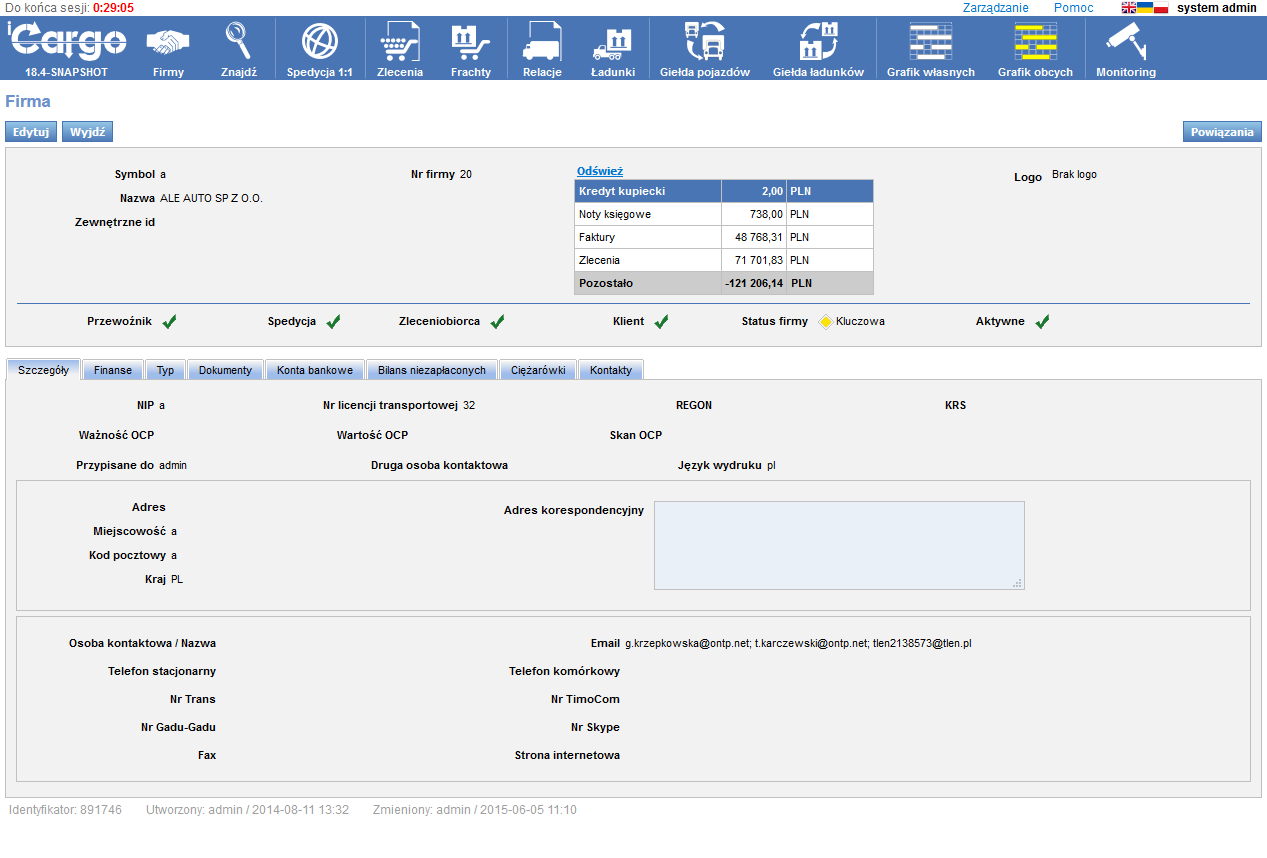
Task: Open Relacje truck icon
Action: click(x=542, y=42)
